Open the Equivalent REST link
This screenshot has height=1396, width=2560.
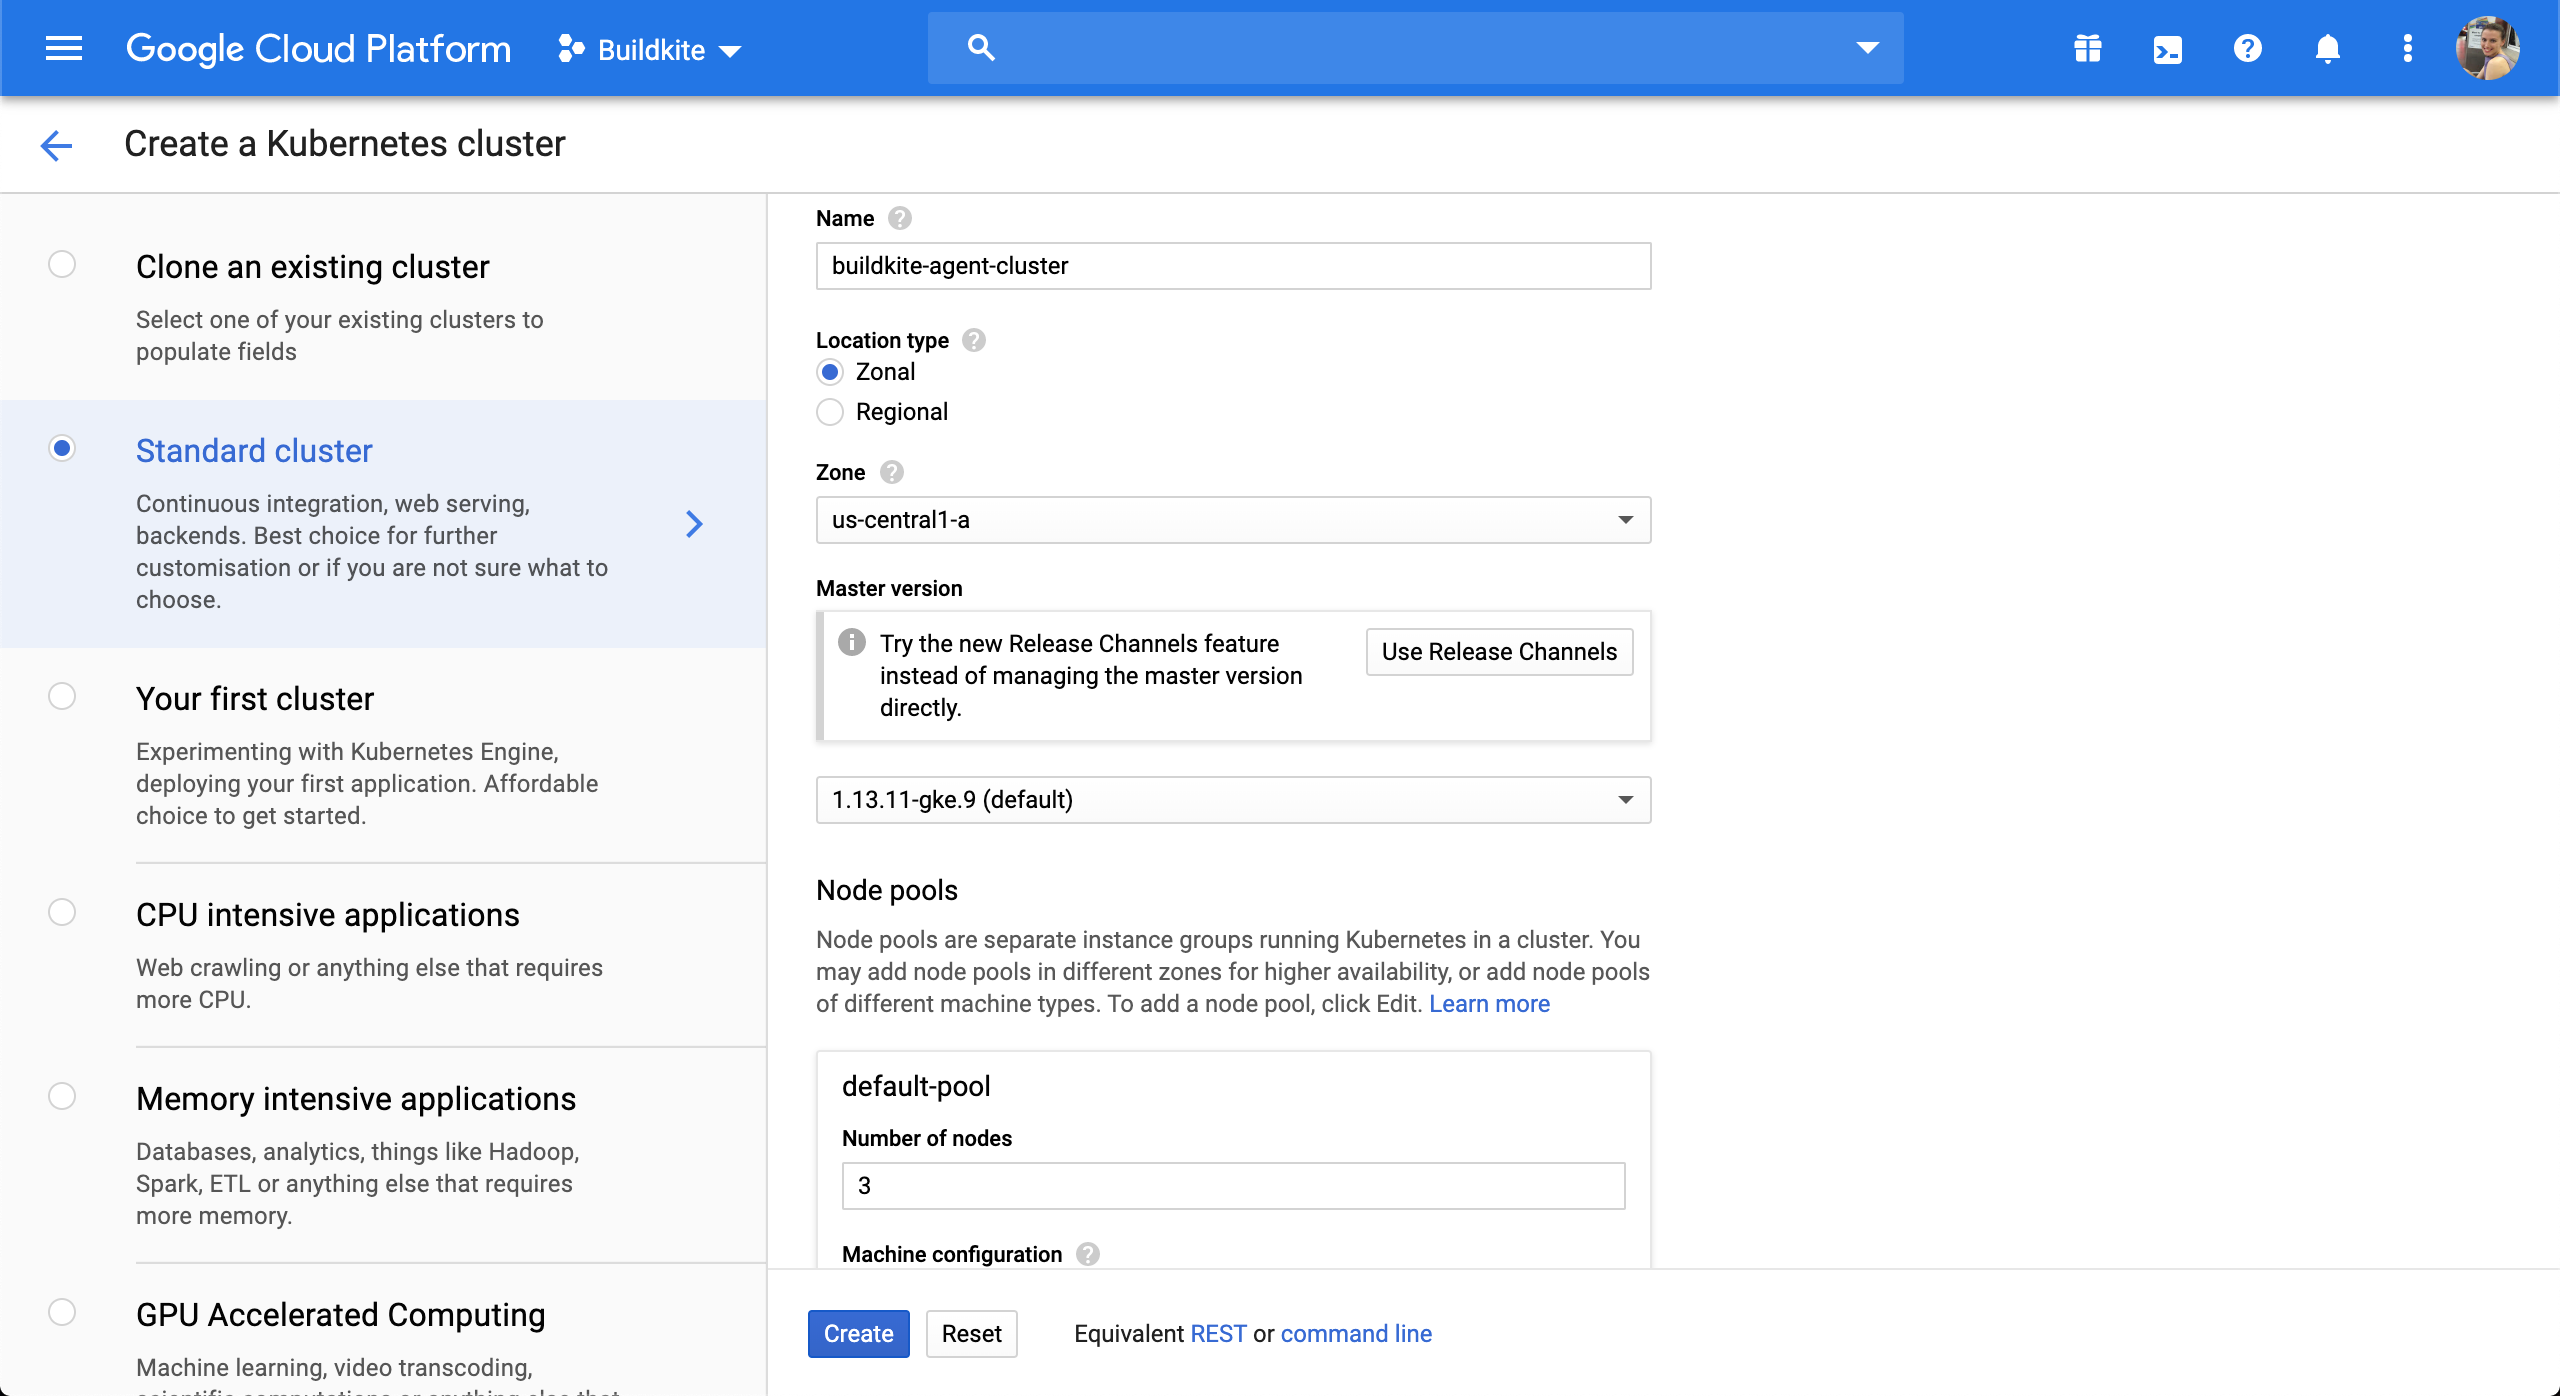[1218, 1334]
